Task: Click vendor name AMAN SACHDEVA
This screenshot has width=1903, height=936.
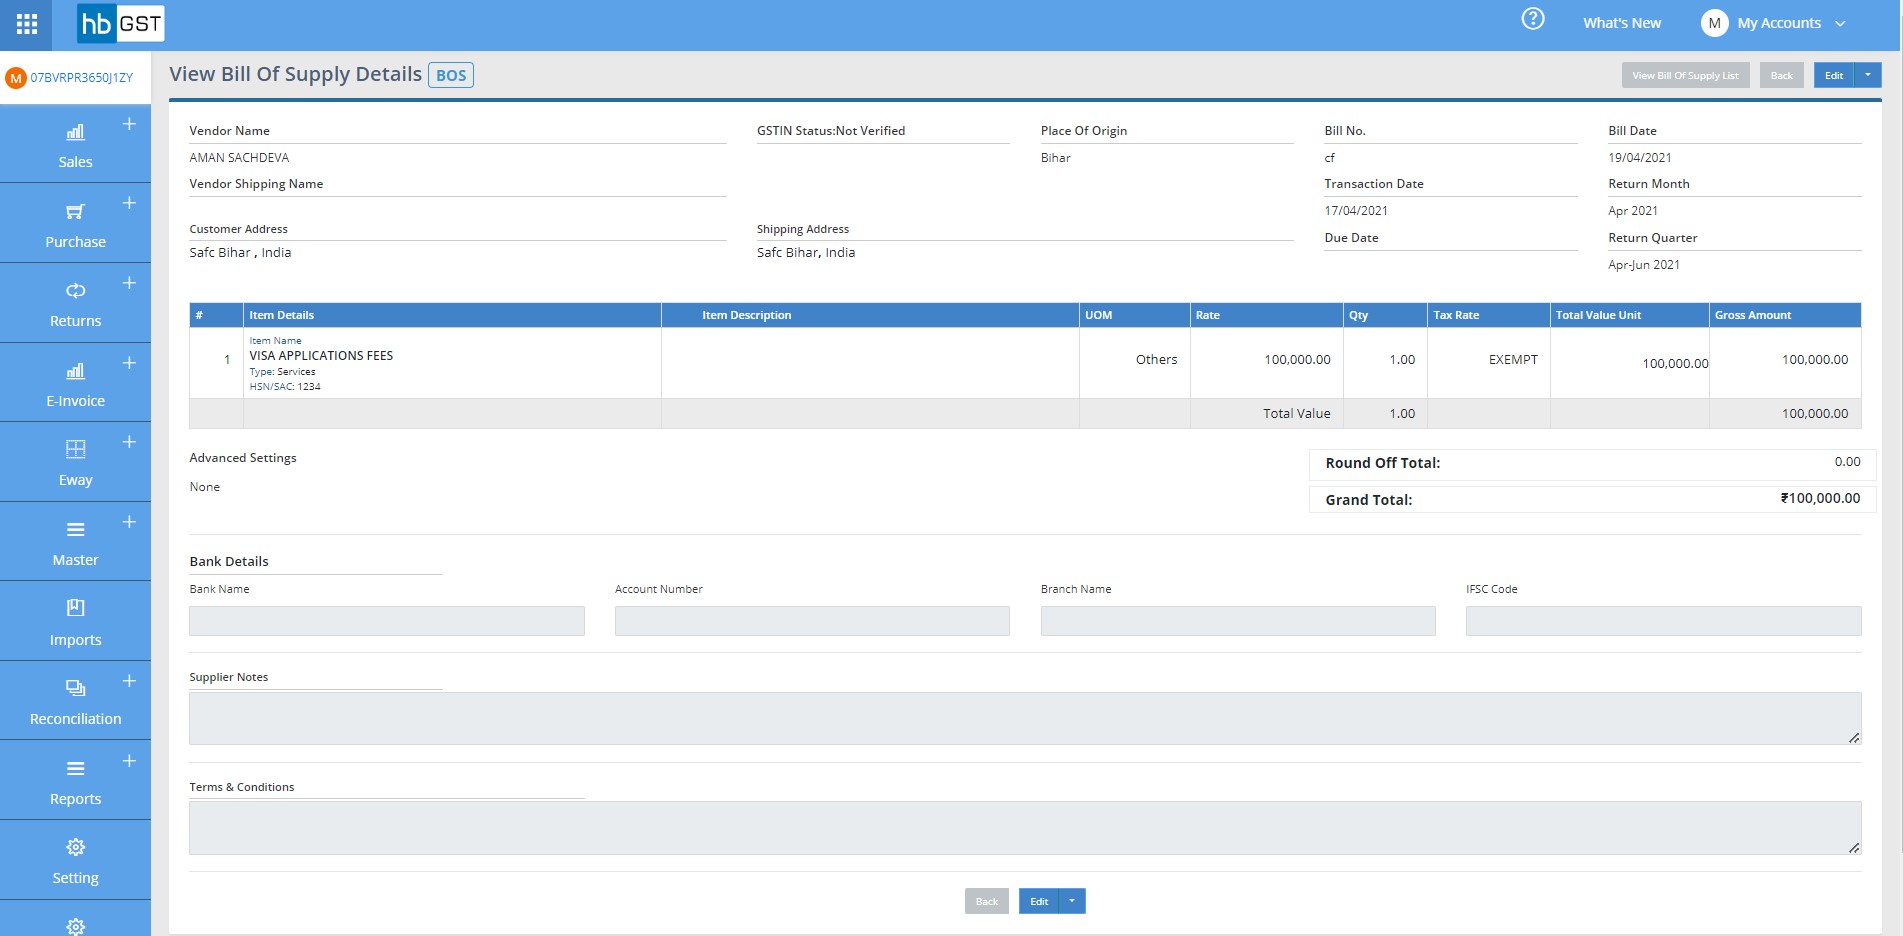Action: pos(239,158)
